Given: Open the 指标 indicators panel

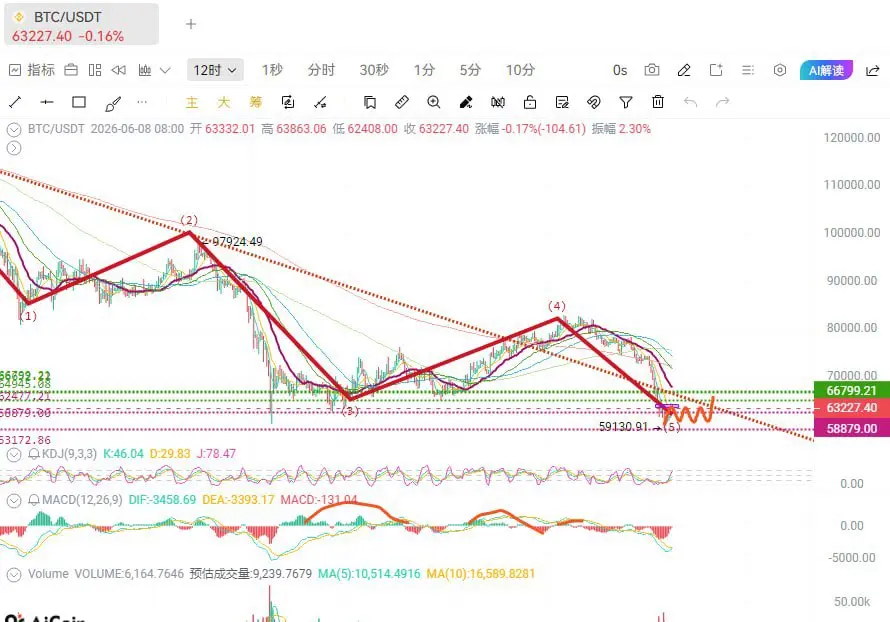Looking at the screenshot, I should 32,70.
